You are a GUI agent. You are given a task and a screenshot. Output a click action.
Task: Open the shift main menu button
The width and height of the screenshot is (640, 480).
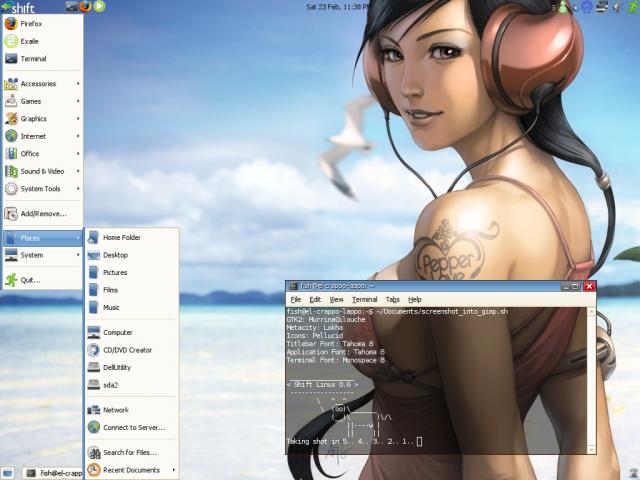(x=18, y=7)
